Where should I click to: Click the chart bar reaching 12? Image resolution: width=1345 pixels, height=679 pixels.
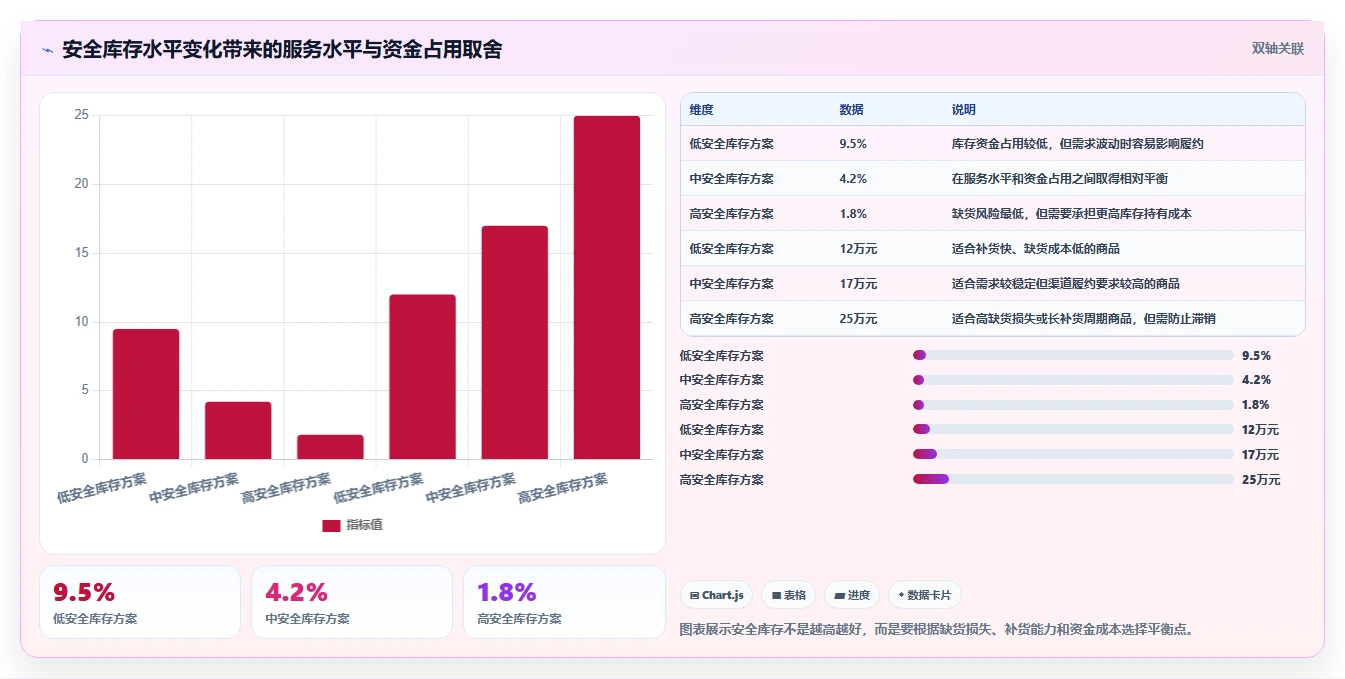point(422,377)
